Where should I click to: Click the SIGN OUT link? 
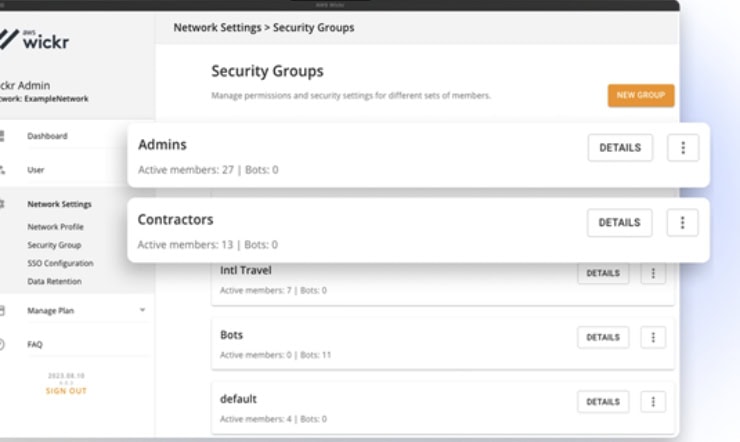66,391
